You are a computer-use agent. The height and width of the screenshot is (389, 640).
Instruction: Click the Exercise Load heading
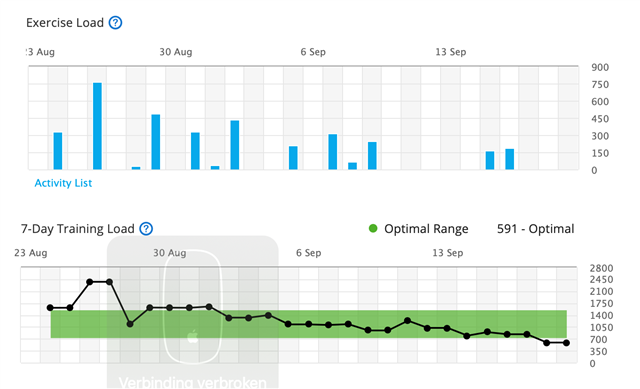(65, 22)
